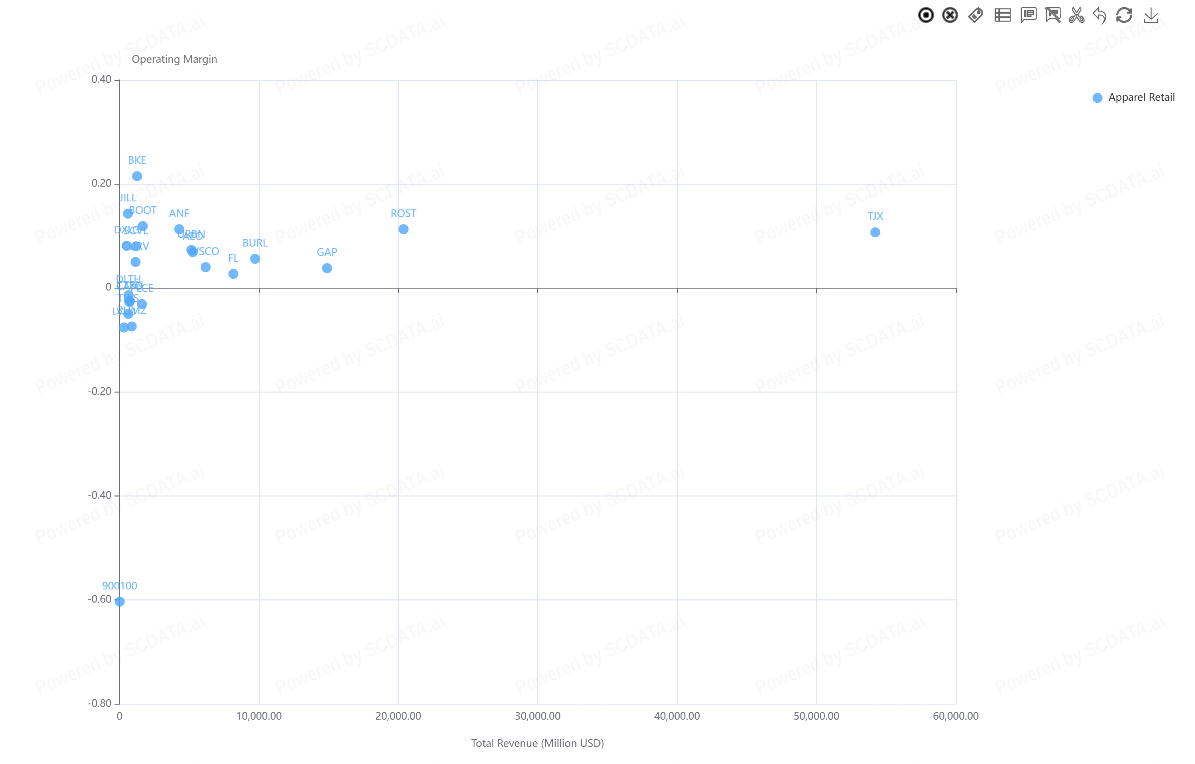Select the scissors cut tool icon
The image size is (1195, 764).
point(1076,15)
